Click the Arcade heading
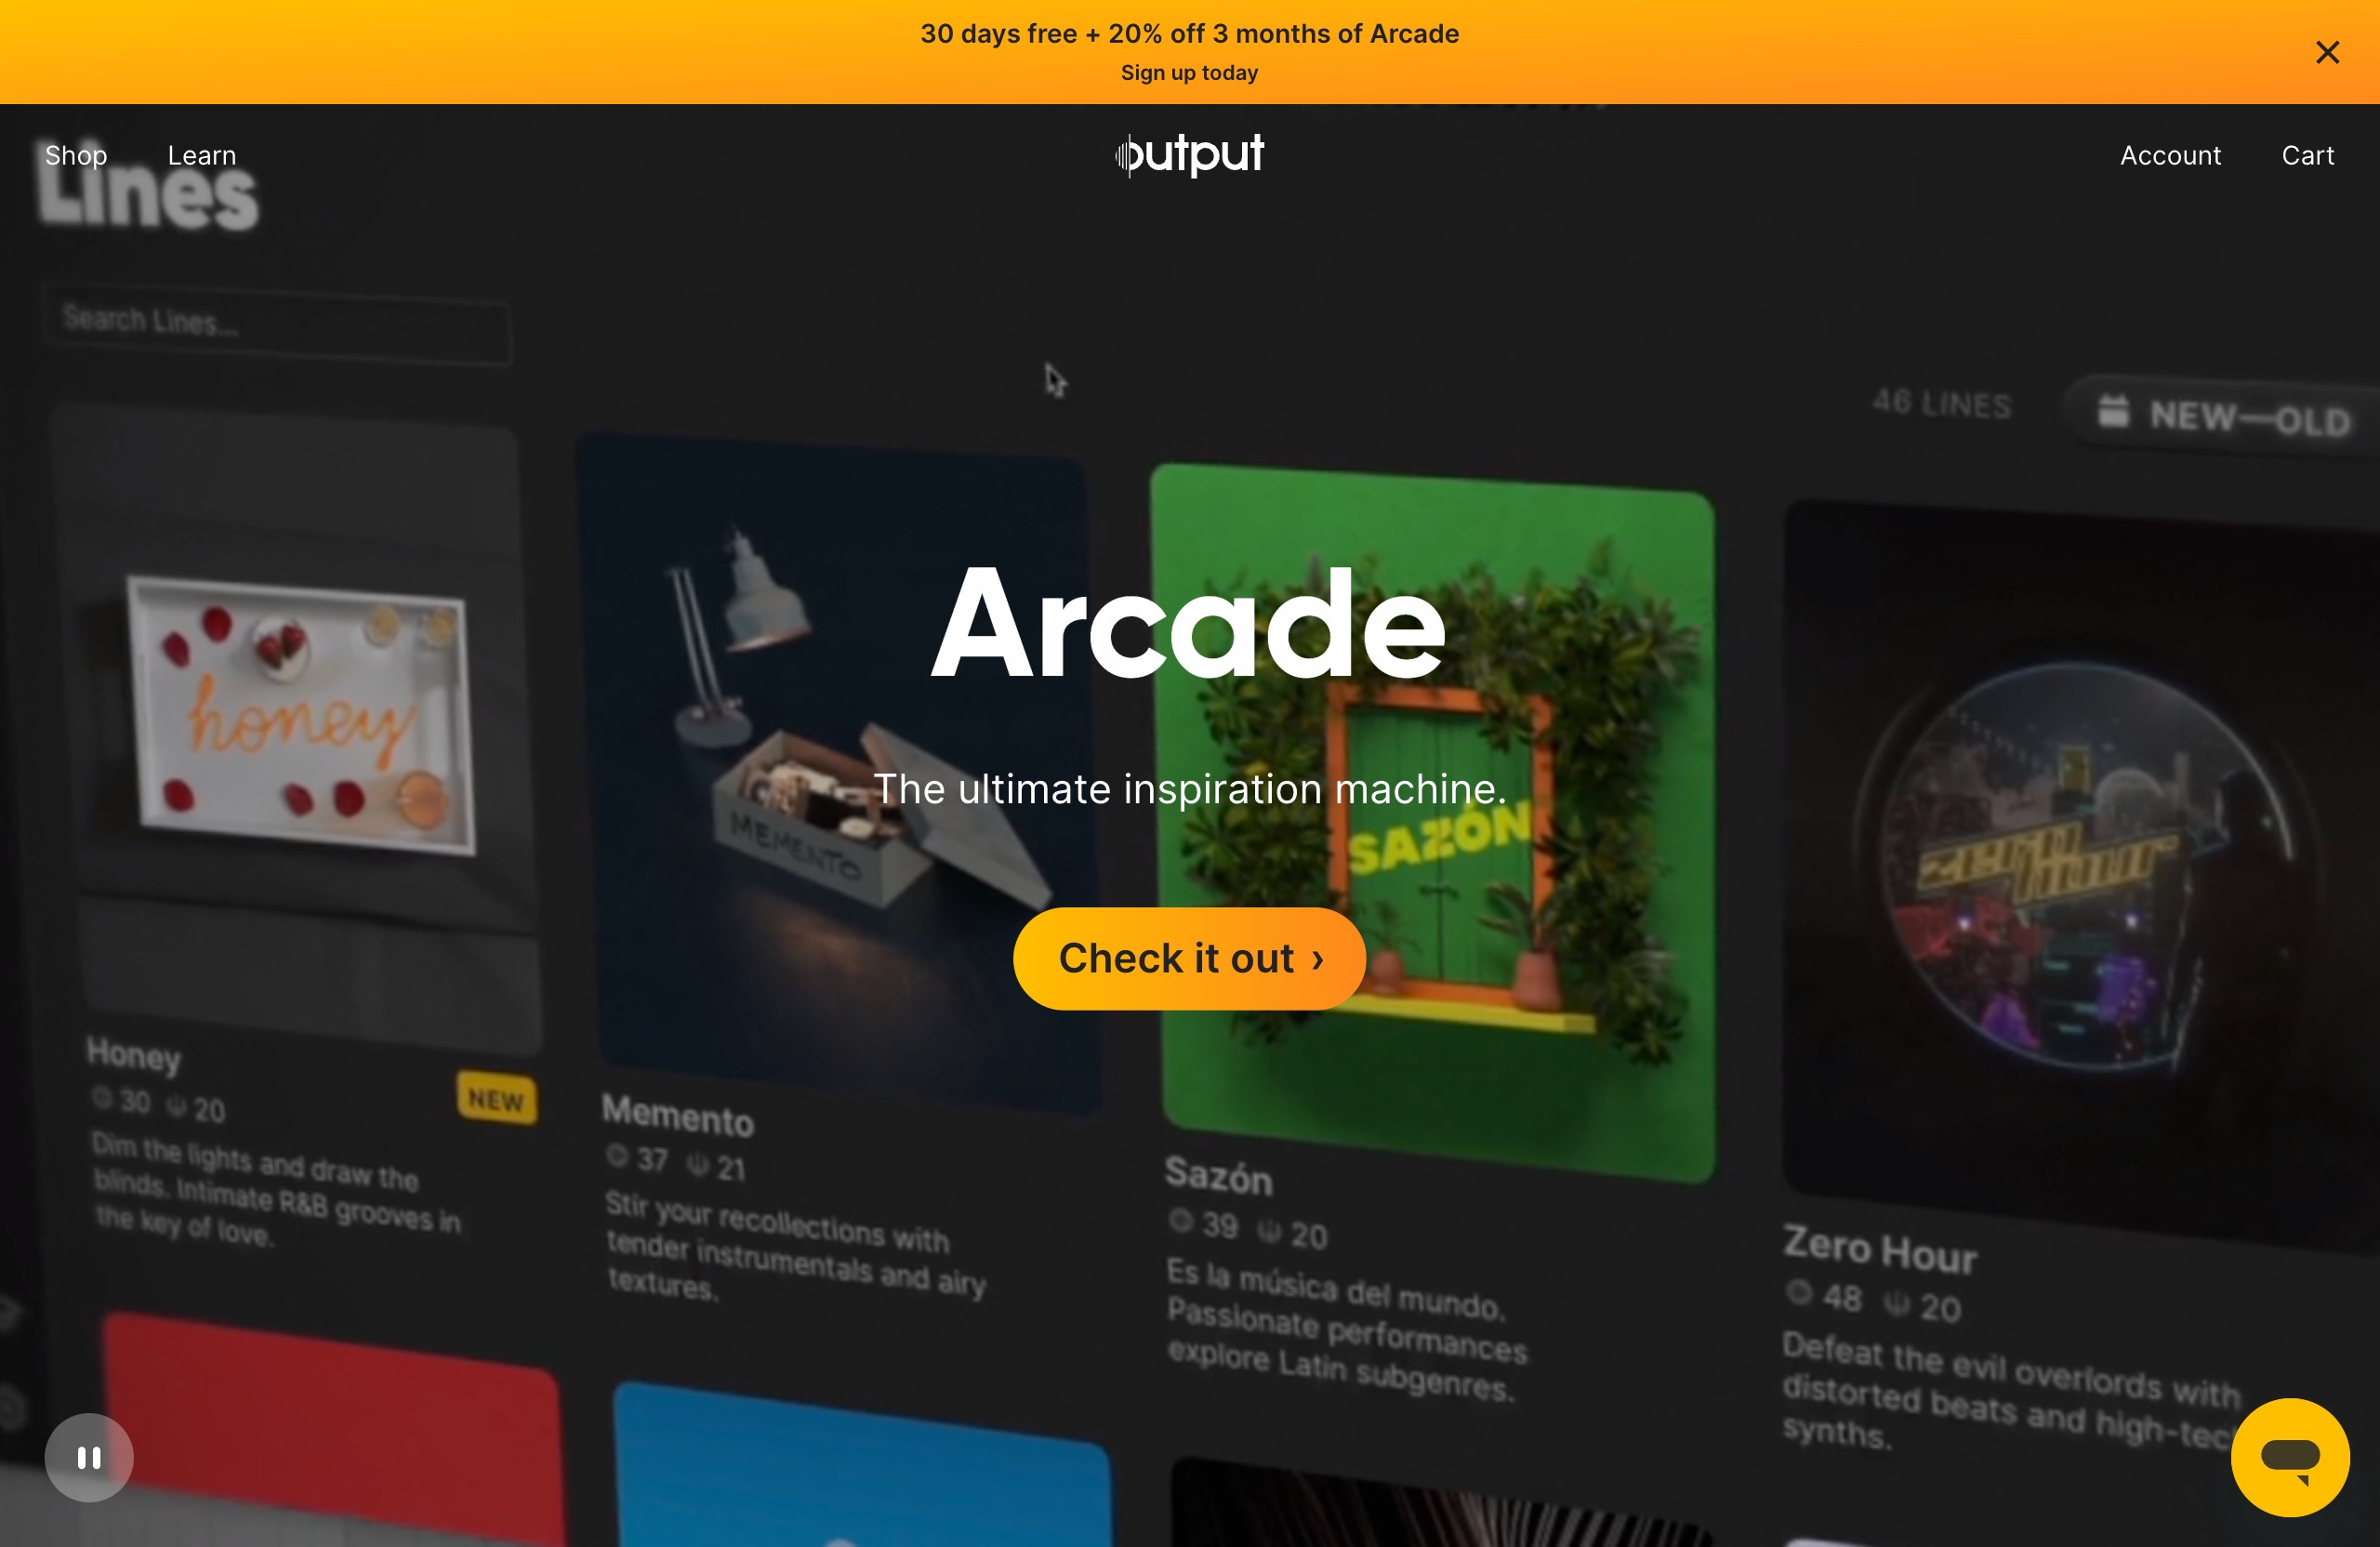Image resolution: width=2380 pixels, height=1547 pixels. (1189, 624)
